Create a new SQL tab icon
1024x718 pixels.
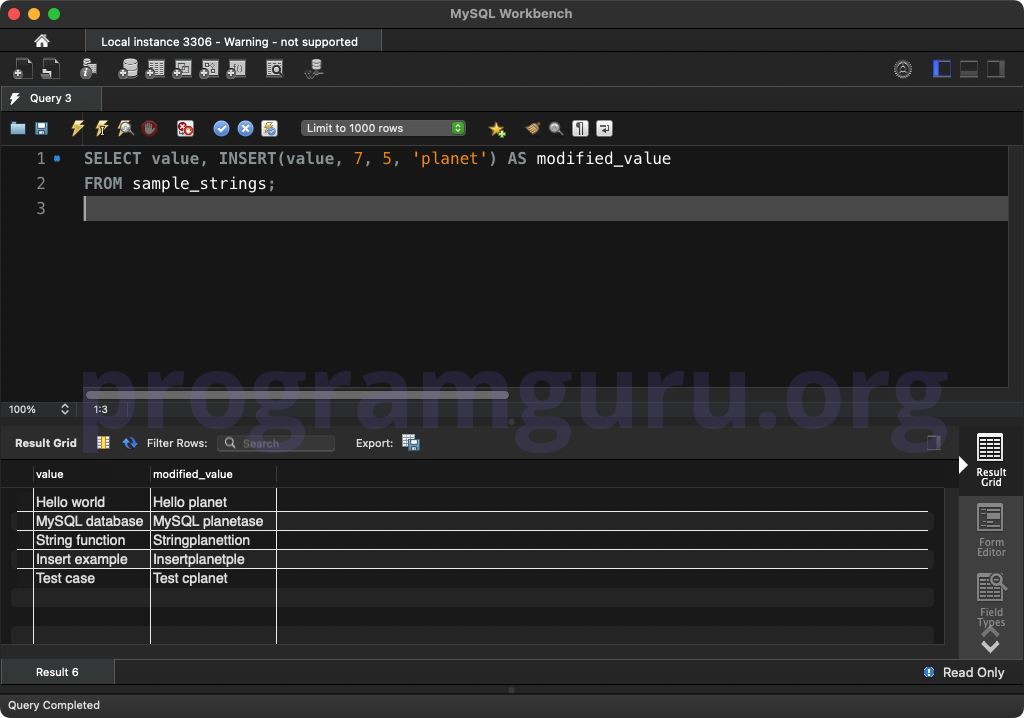23,69
